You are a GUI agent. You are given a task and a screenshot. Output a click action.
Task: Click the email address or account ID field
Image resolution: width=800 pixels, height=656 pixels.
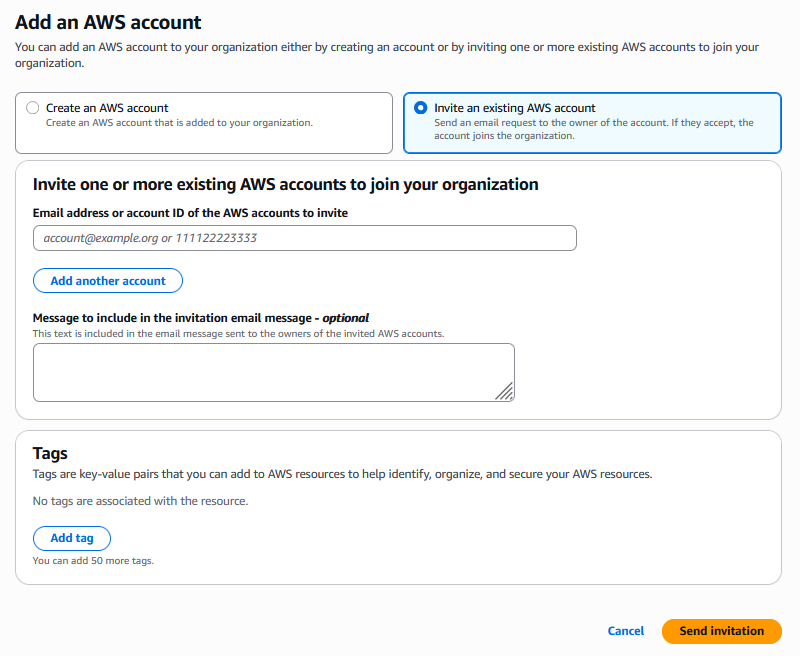coord(305,238)
